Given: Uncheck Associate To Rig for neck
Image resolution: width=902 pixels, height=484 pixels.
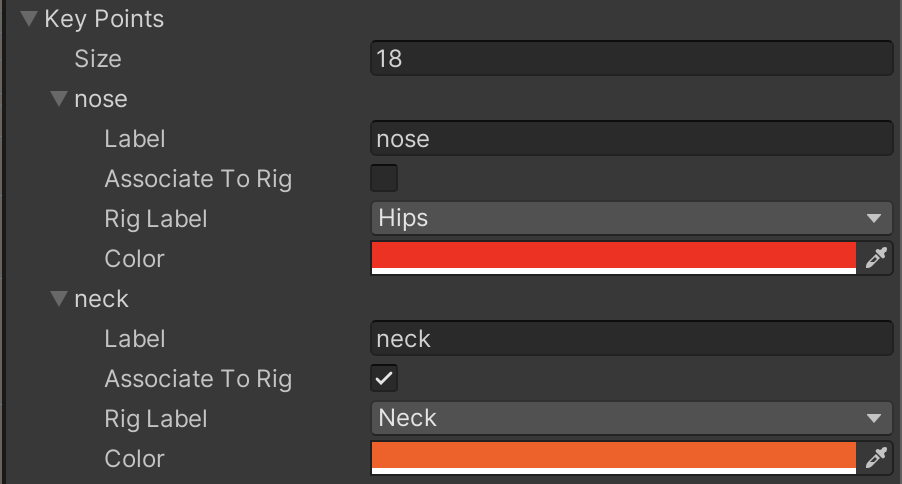Looking at the screenshot, I should [384, 379].
